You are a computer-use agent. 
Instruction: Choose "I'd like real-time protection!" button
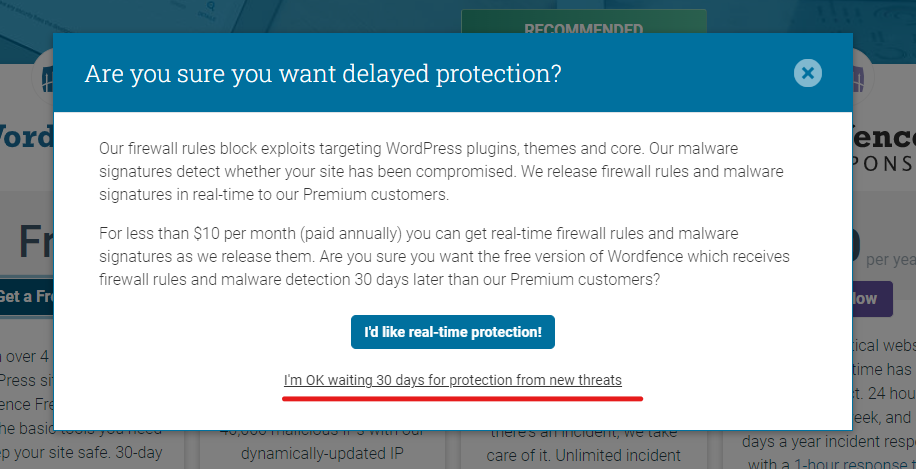453,332
